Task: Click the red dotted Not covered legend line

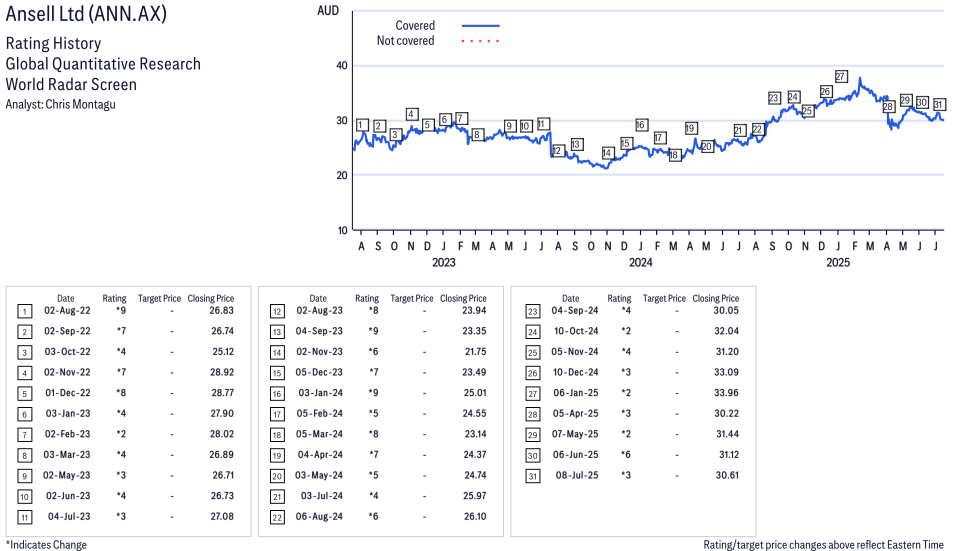Action: (481, 41)
